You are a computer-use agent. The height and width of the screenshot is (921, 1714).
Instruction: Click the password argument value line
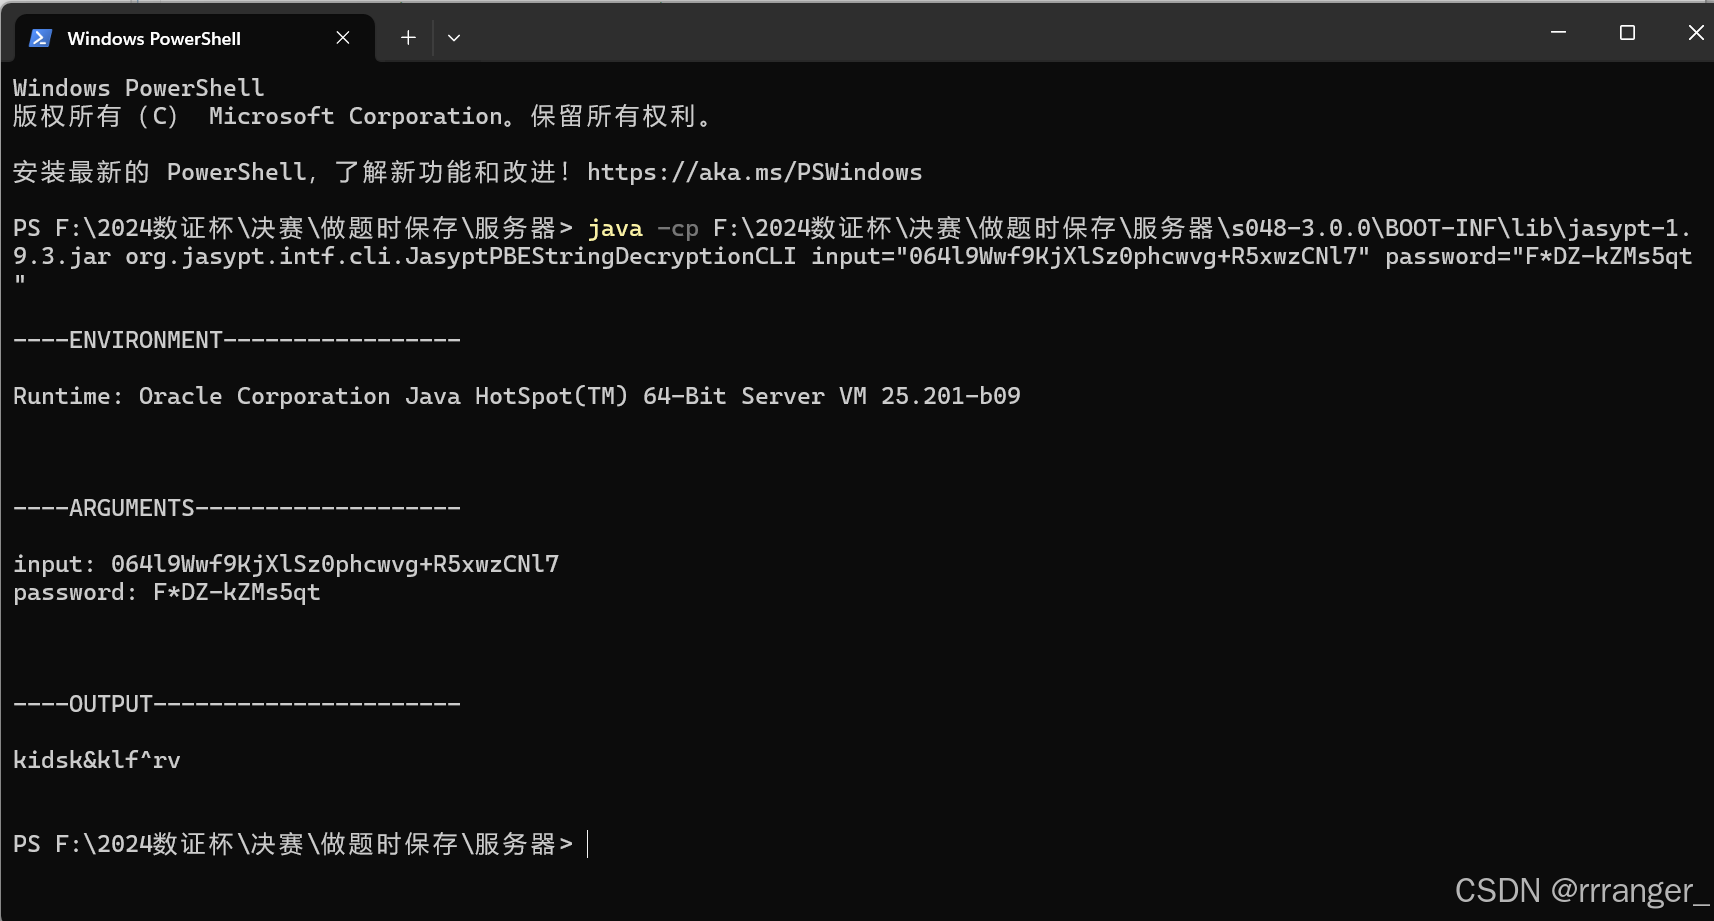pyautogui.click(x=167, y=592)
